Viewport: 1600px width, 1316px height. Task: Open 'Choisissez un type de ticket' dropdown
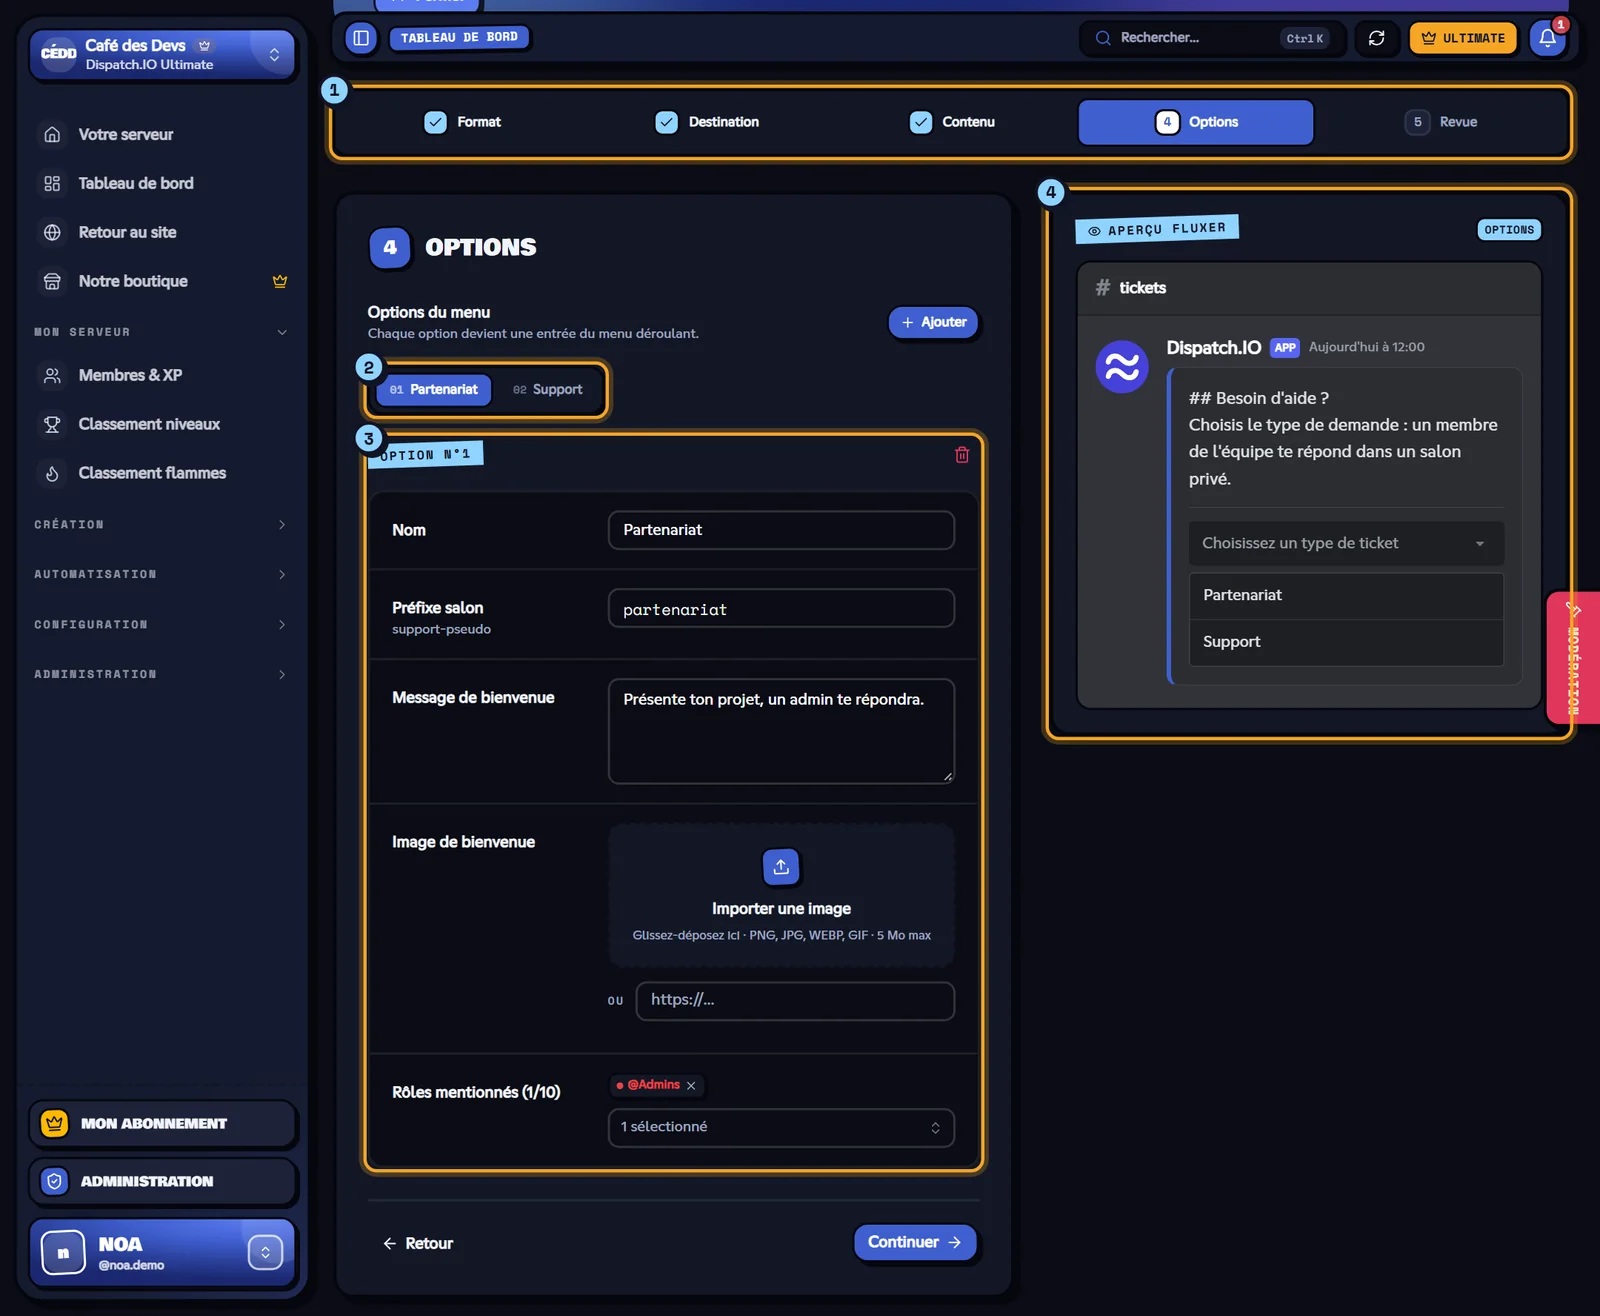point(1345,543)
